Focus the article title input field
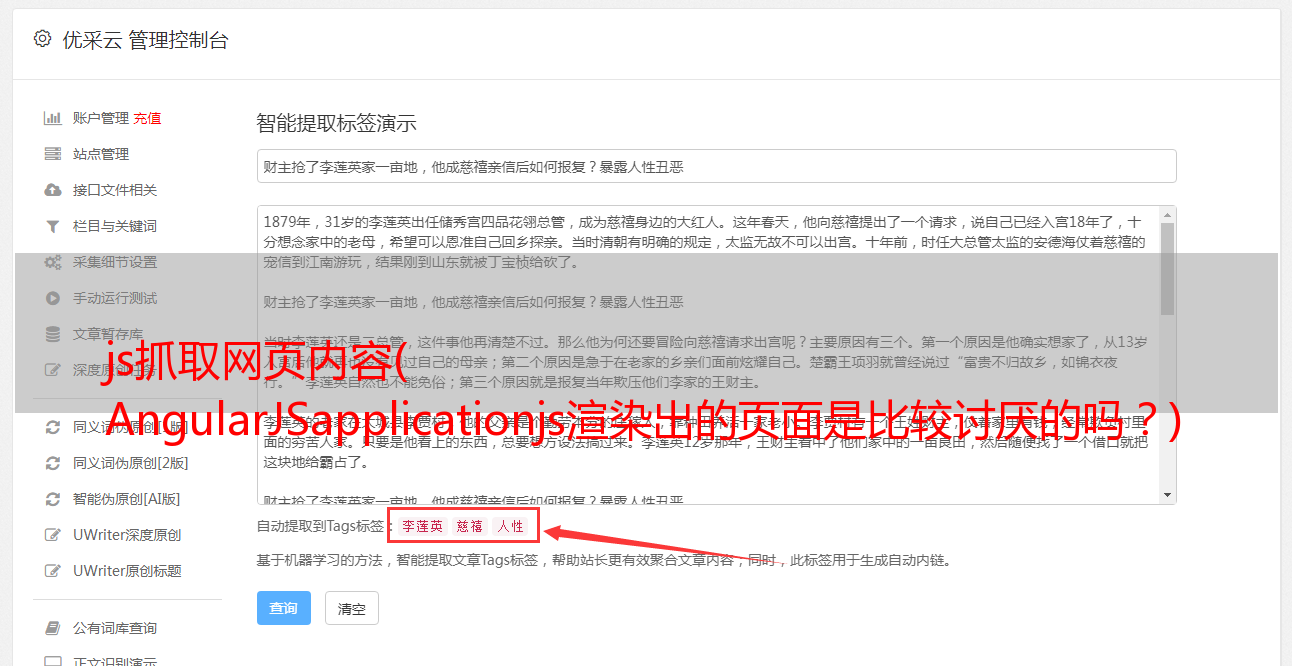Viewport: 1292px width, 666px height. click(x=716, y=166)
